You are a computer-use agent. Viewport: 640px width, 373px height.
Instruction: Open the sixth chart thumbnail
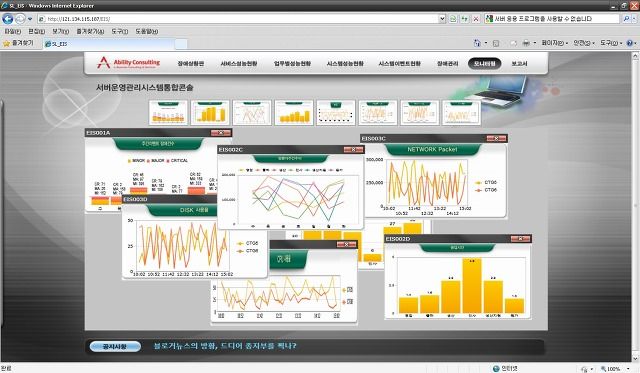click(x=378, y=112)
